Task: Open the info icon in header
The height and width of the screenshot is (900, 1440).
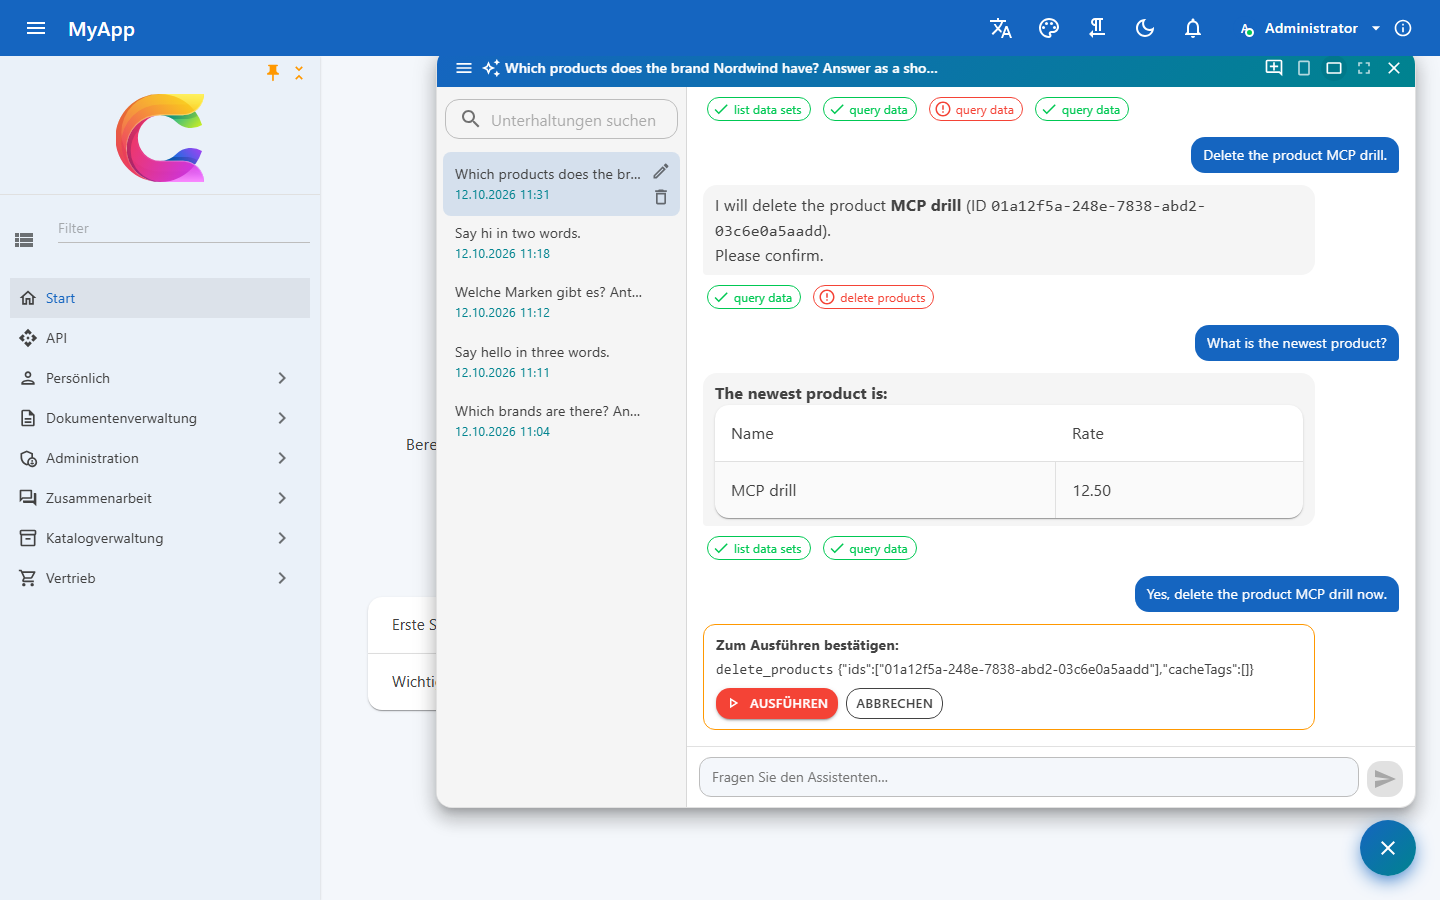Action: 1403,28
